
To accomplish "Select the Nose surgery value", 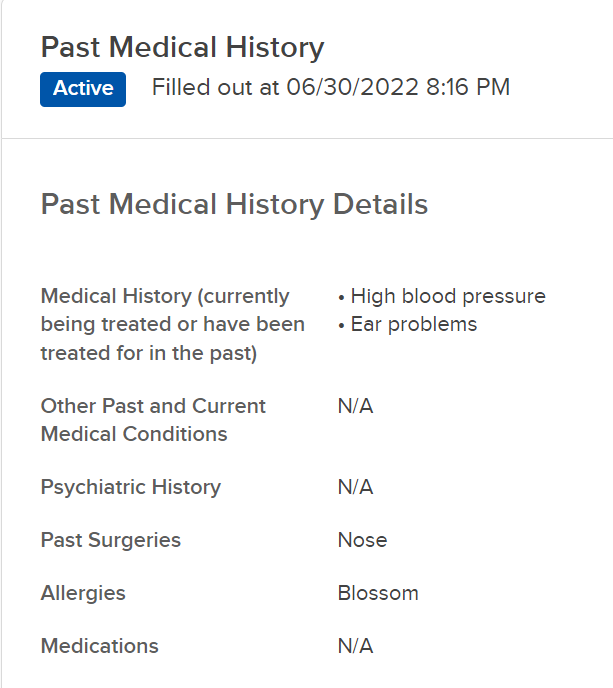I will 362,540.
